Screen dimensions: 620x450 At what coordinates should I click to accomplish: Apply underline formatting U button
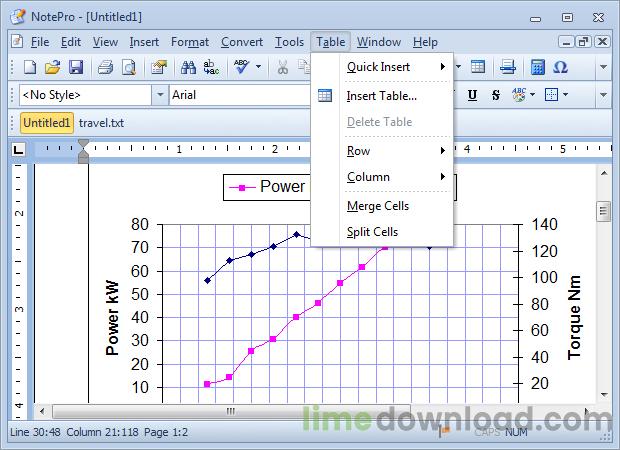point(472,95)
